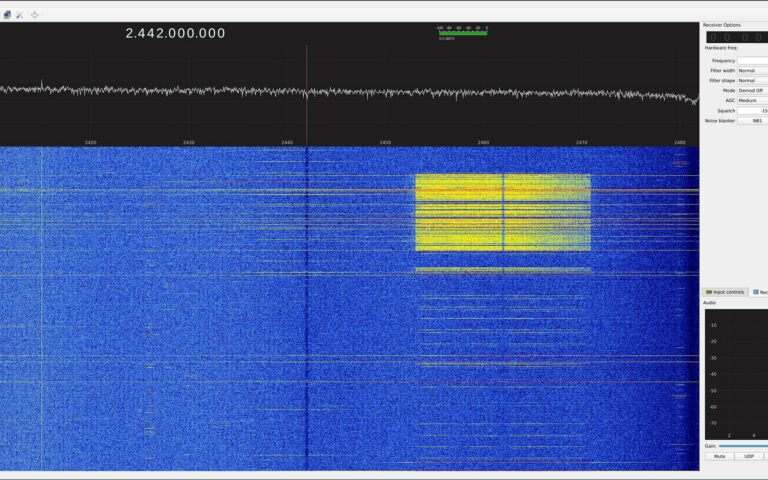This screenshot has width=768, height=480.
Task: Click the bright yellow signal in waterfall
Action: pyautogui.click(x=503, y=213)
